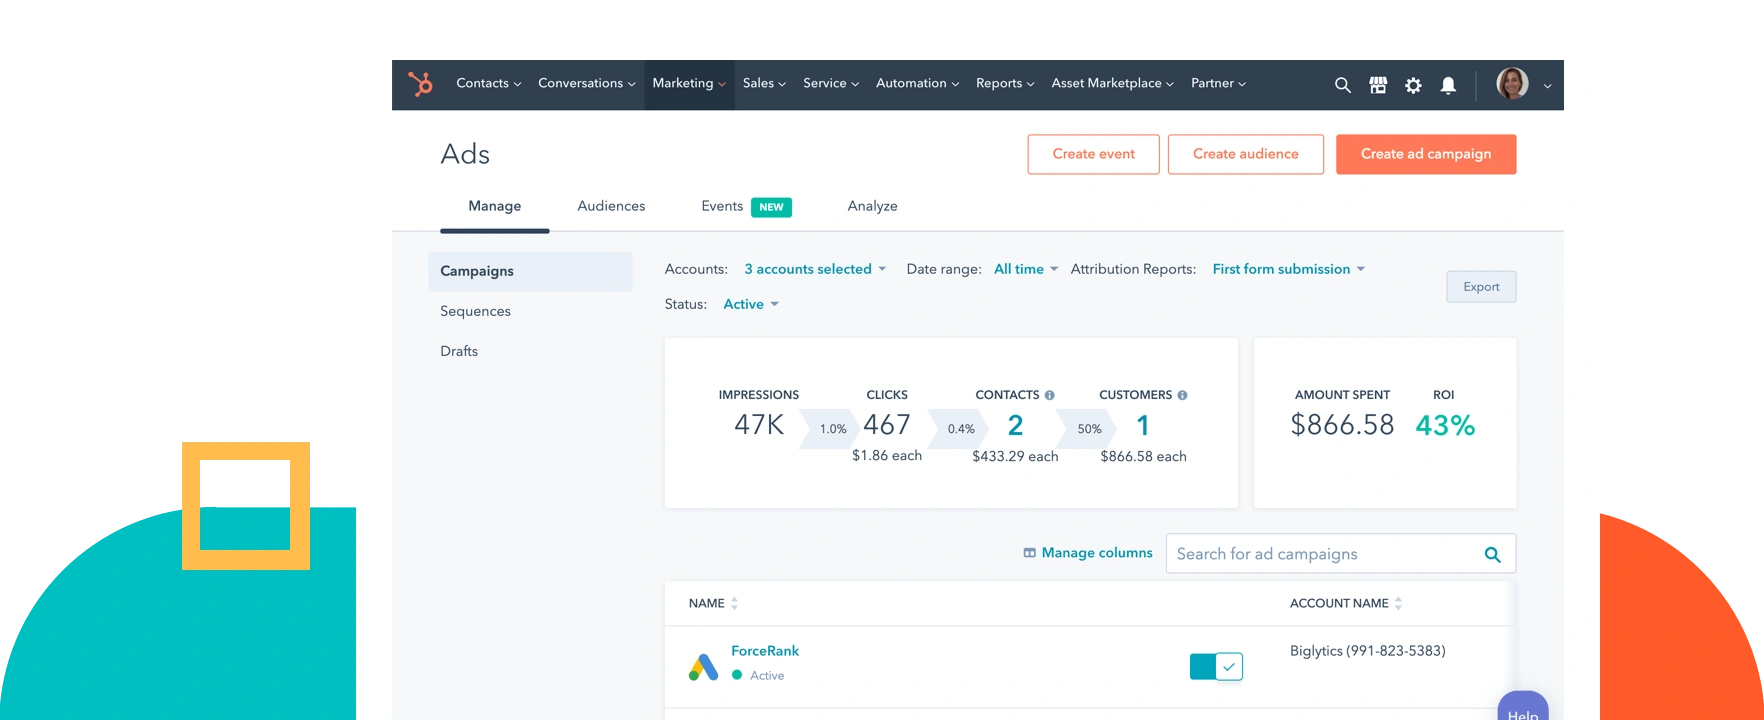This screenshot has height=720, width=1764.
Task: Open the Conversations navigation menu
Action: pyautogui.click(x=587, y=83)
